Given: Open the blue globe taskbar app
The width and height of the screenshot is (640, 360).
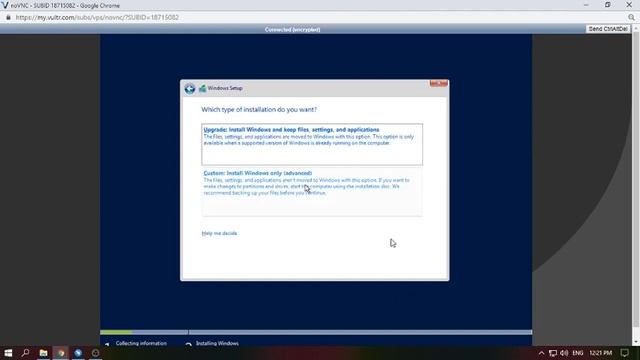Looking at the screenshot, I should click(78, 353).
